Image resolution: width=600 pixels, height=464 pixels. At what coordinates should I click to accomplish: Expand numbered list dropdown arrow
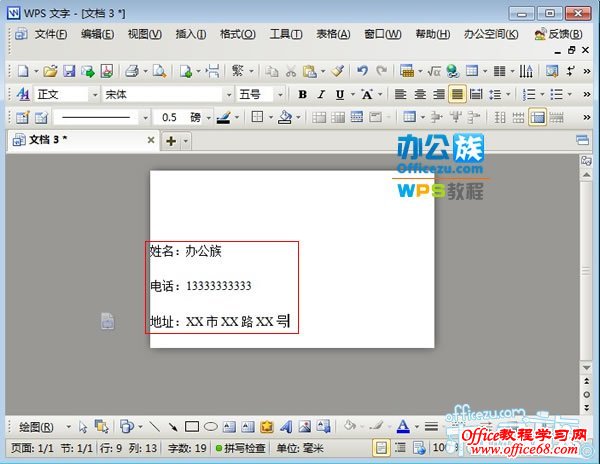542,94
